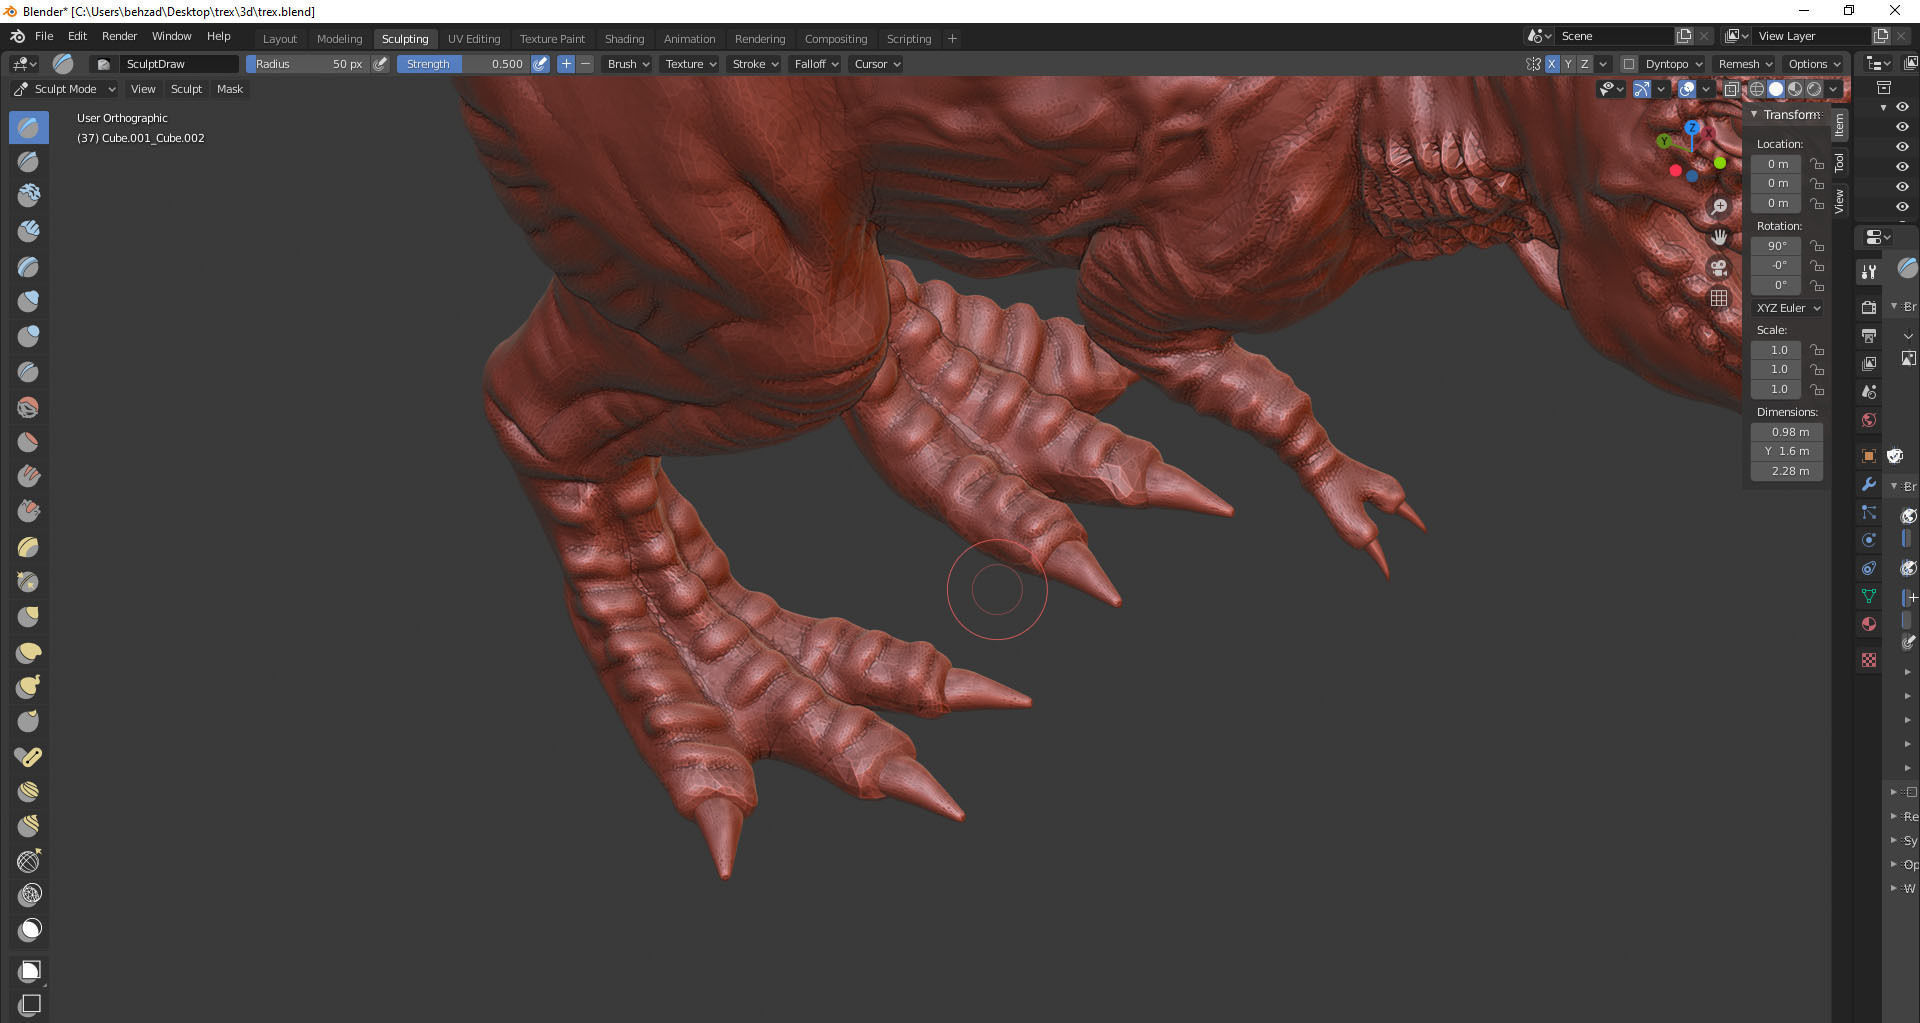Screen dimensions: 1920x1023
Task: Switch to the Texture Paint workspace
Action: [552, 39]
